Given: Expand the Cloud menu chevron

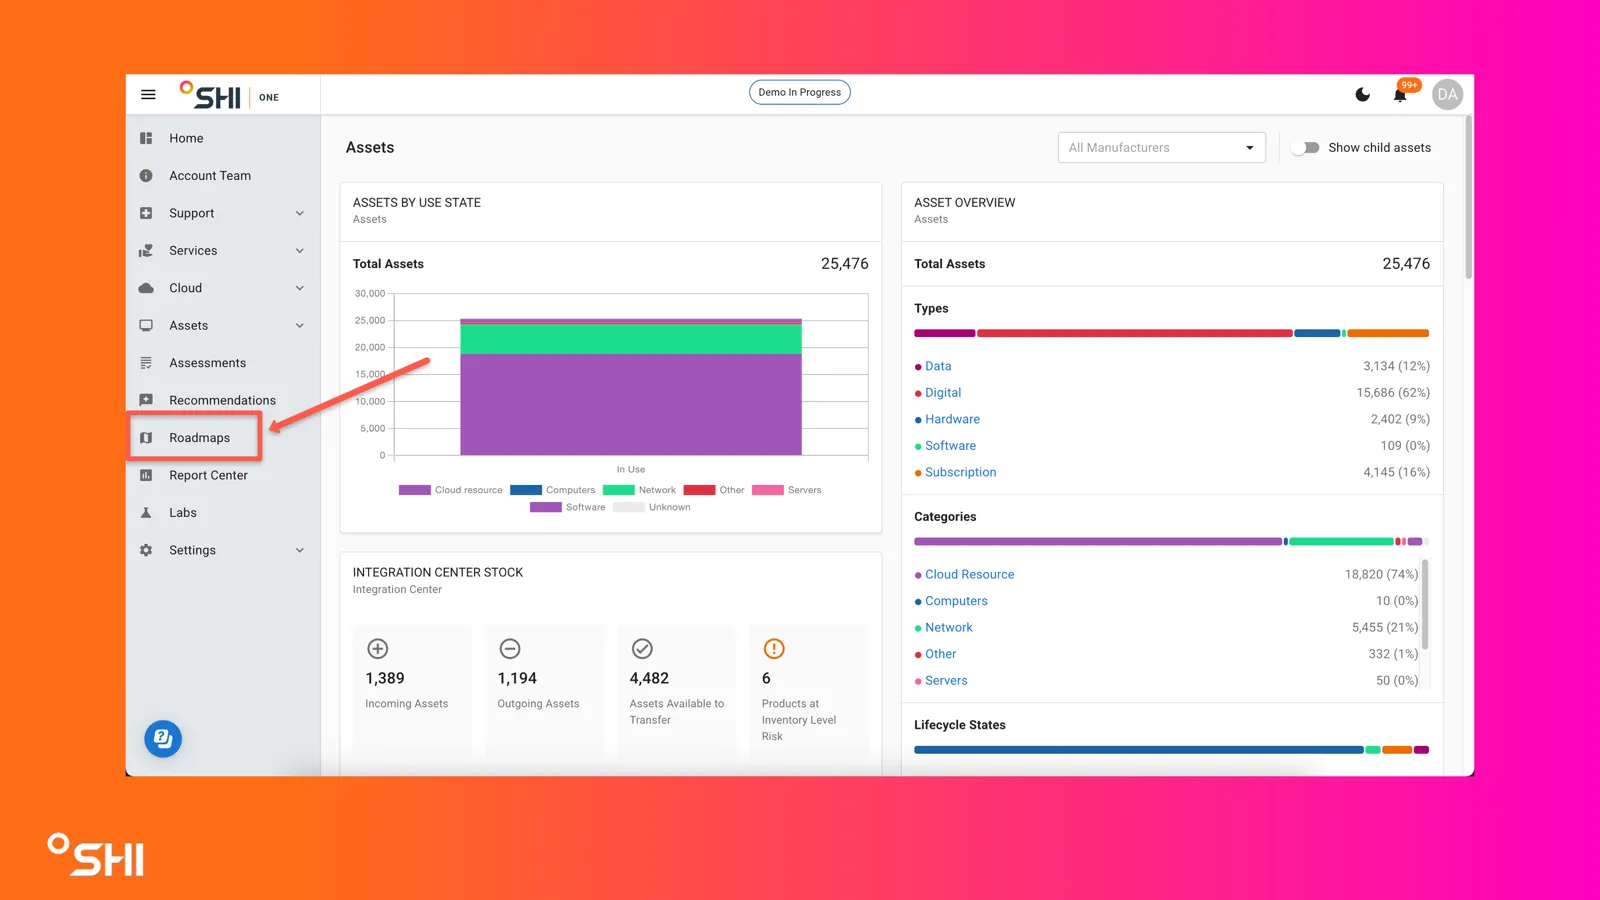Looking at the screenshot, I should pyautogui.click(x=300, y=288).
